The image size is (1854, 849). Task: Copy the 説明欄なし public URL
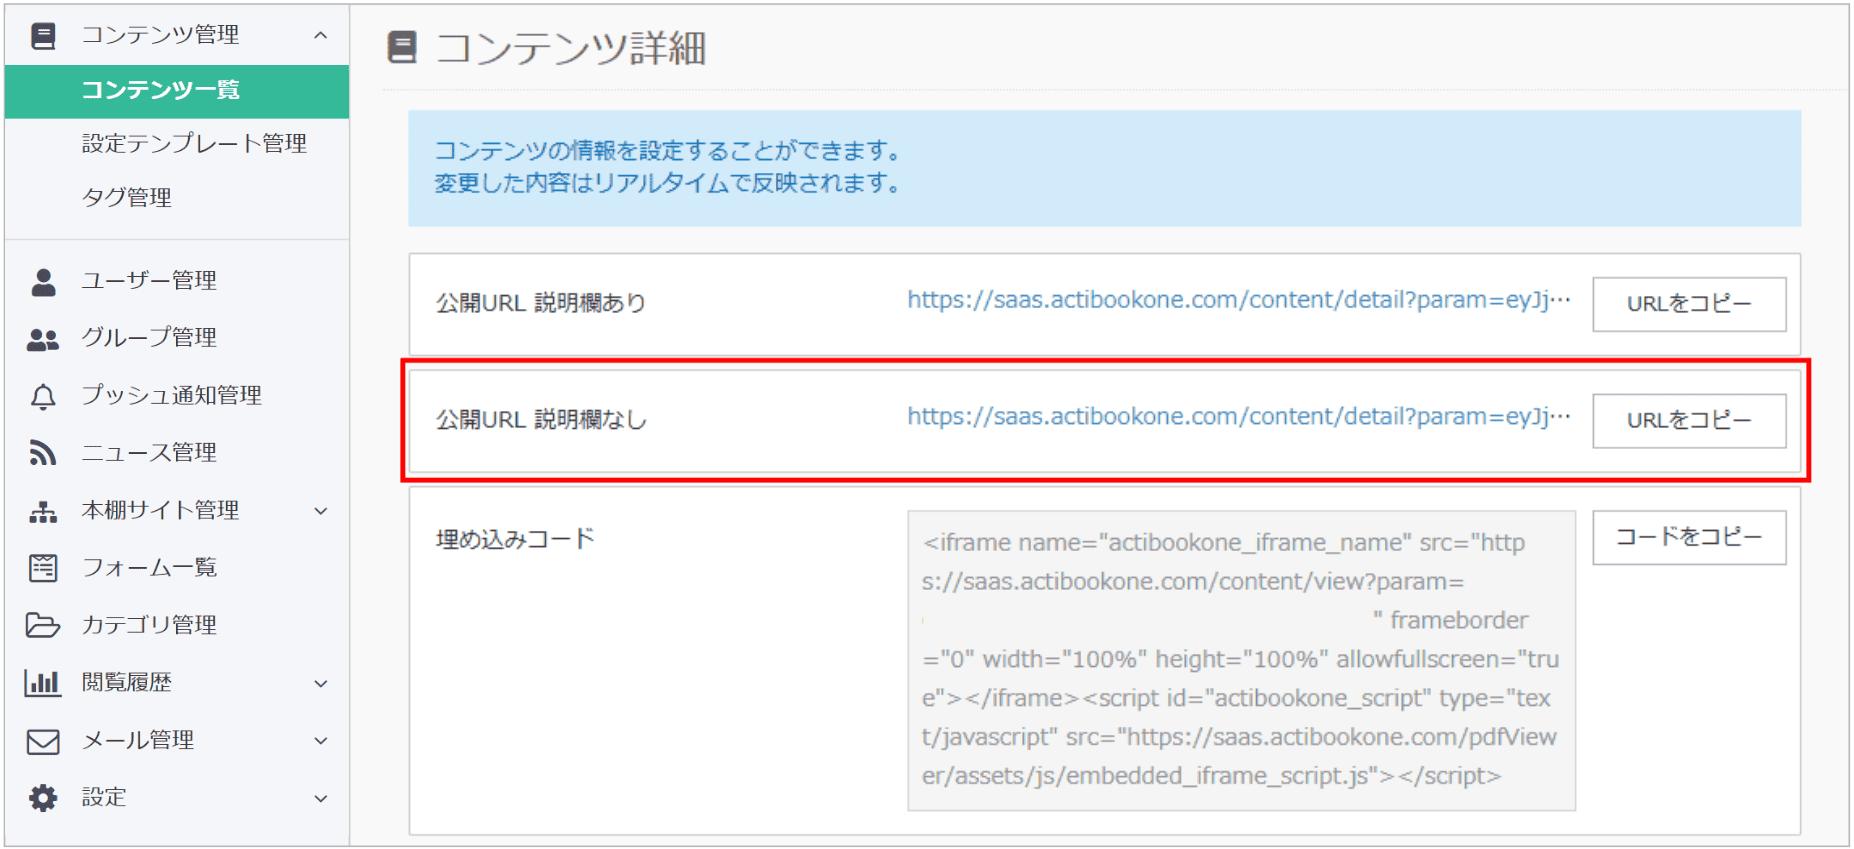[x=1689, y=421]
